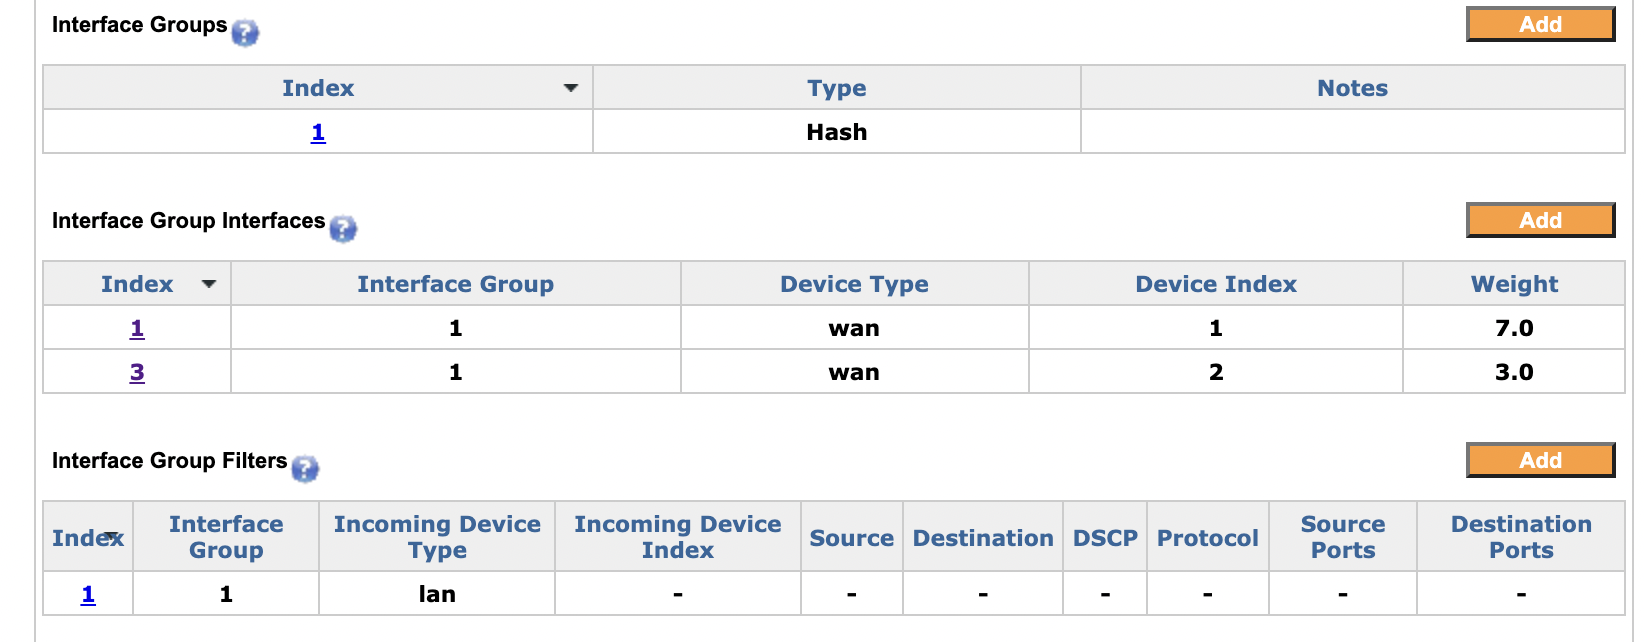Sort filters by Protocol header
The image size is (1644, 642).
(x=1207, y=538)
